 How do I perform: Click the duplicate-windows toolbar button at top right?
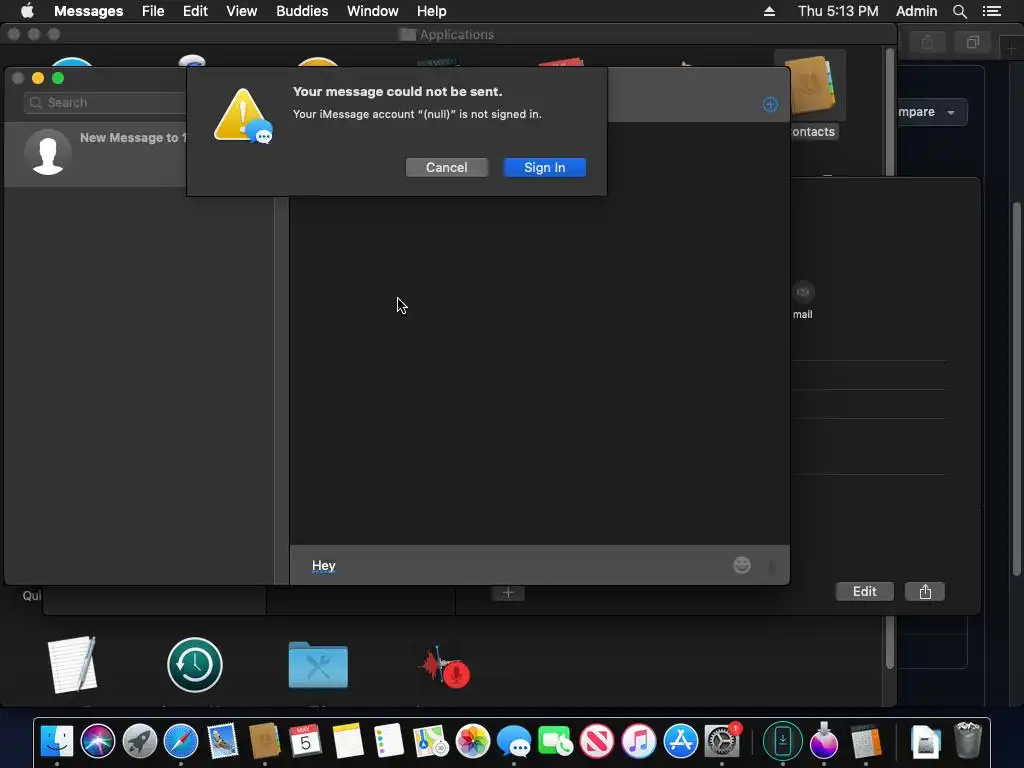point(972,42)
